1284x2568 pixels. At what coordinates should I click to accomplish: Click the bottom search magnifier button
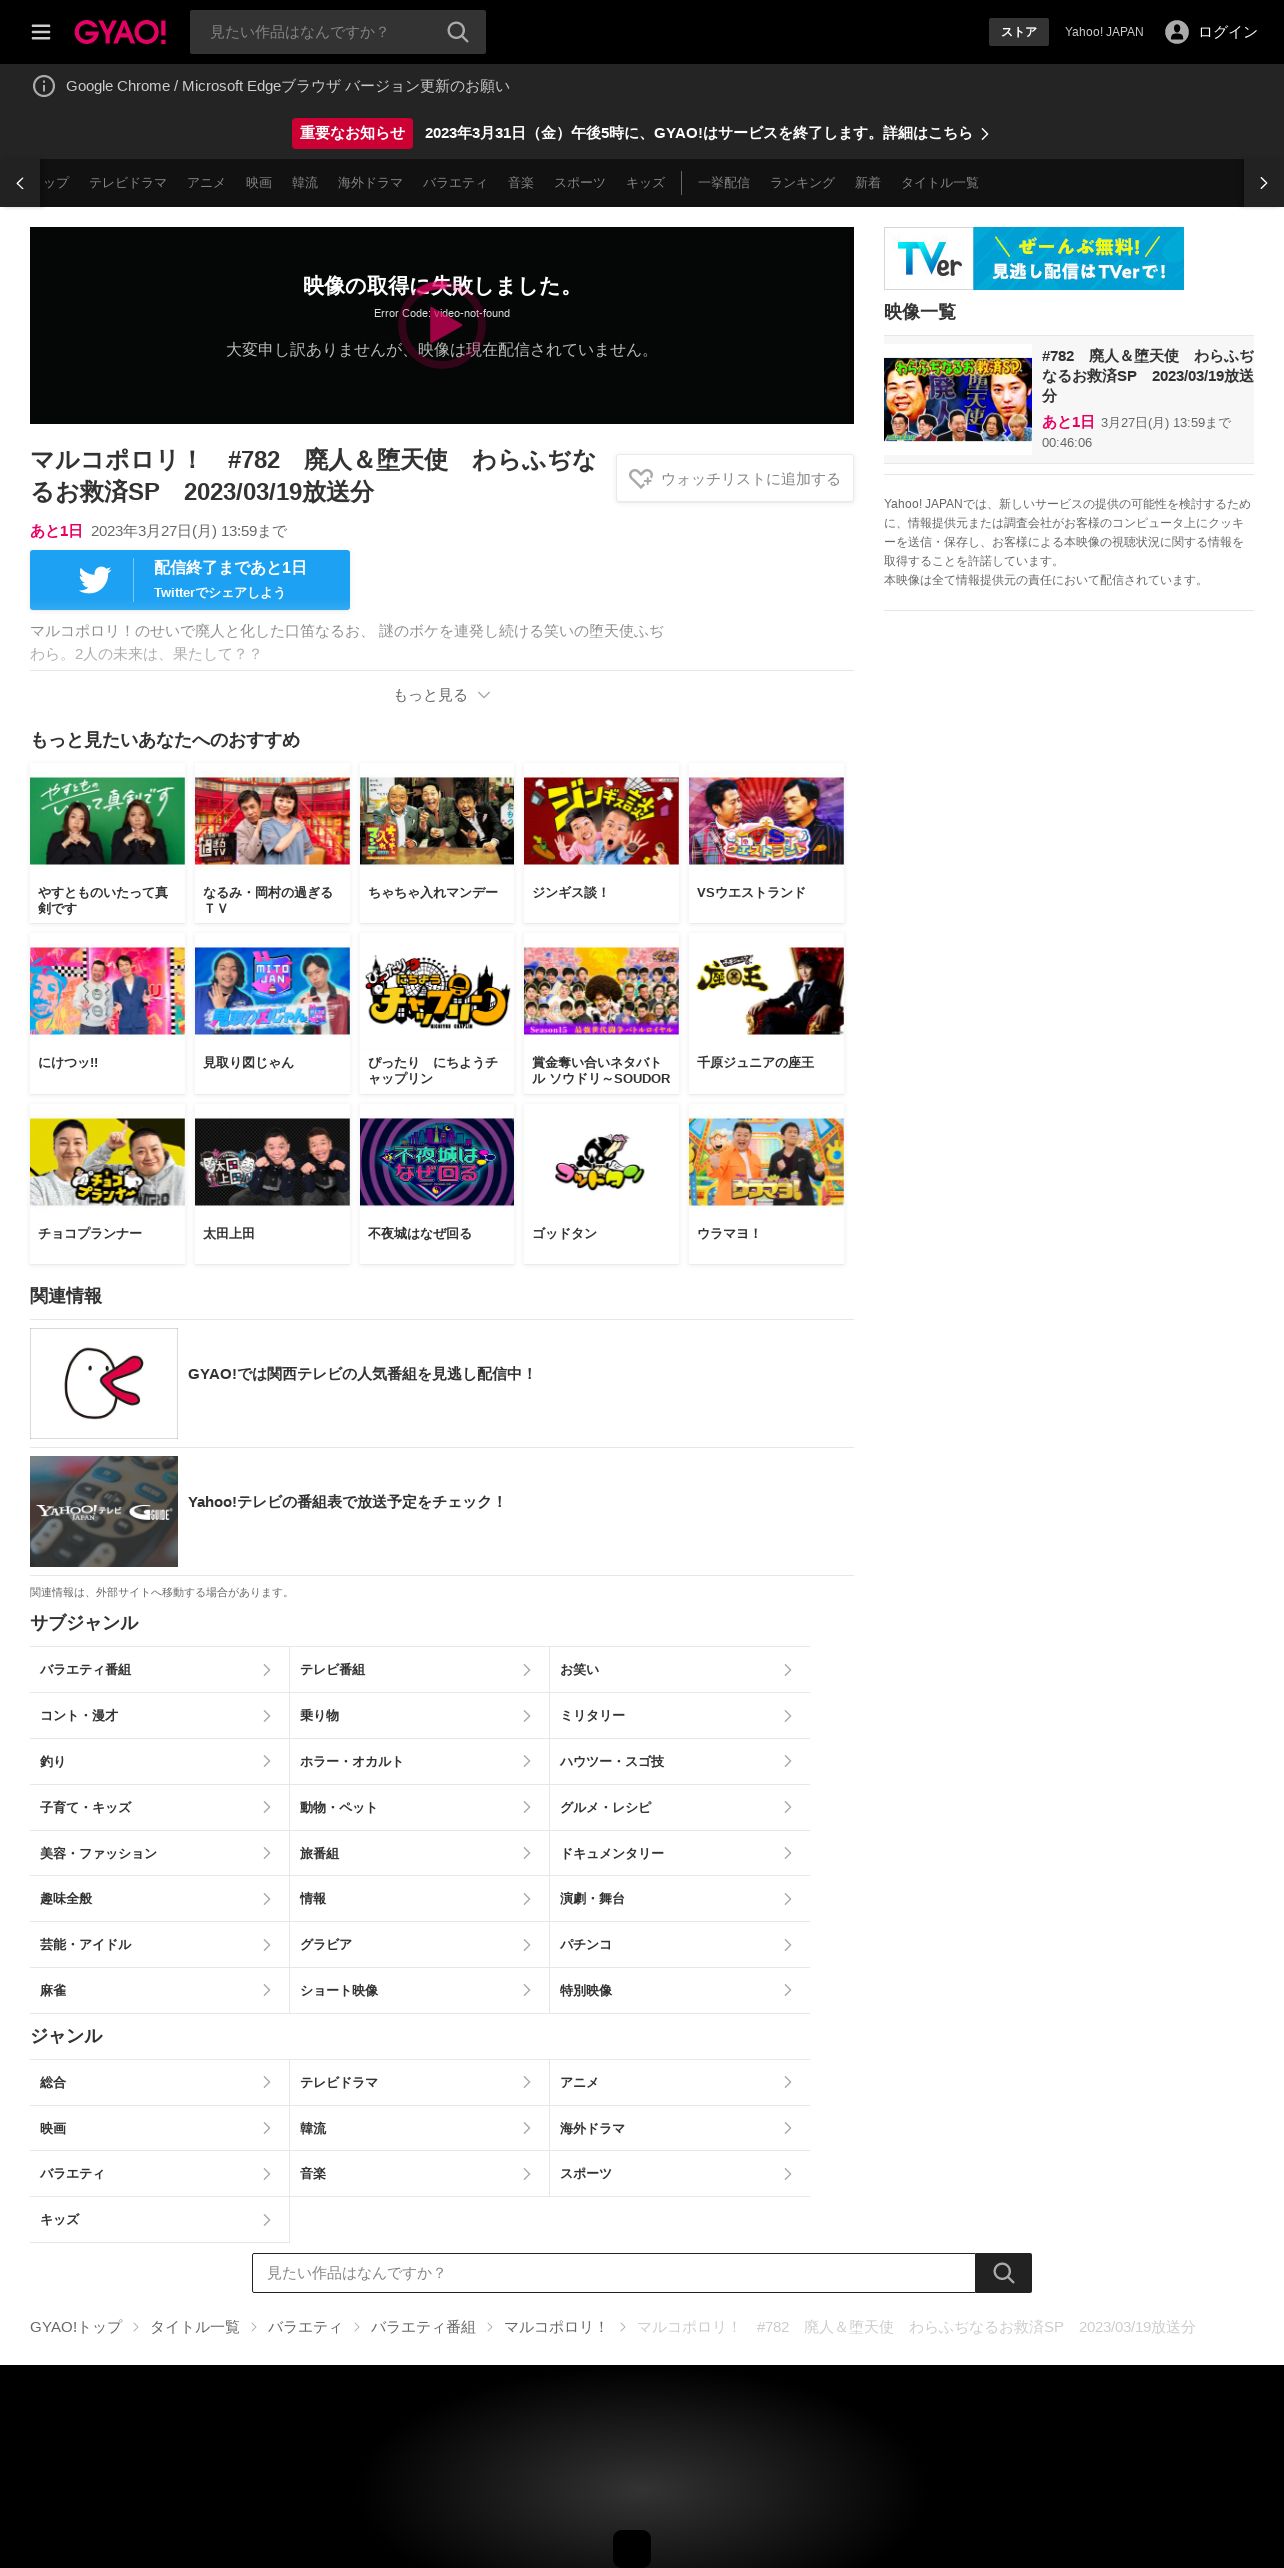point(1003,2273)
